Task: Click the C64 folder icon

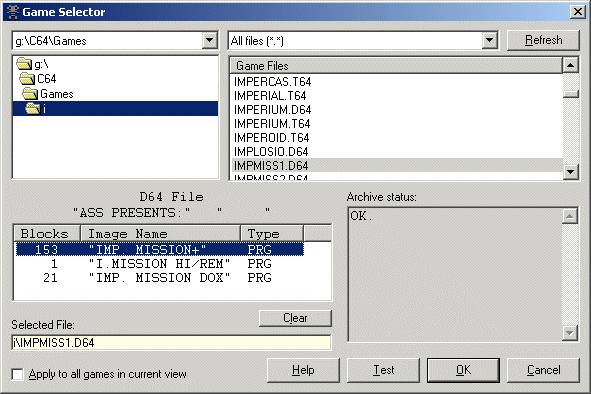Action: (27, 79)
